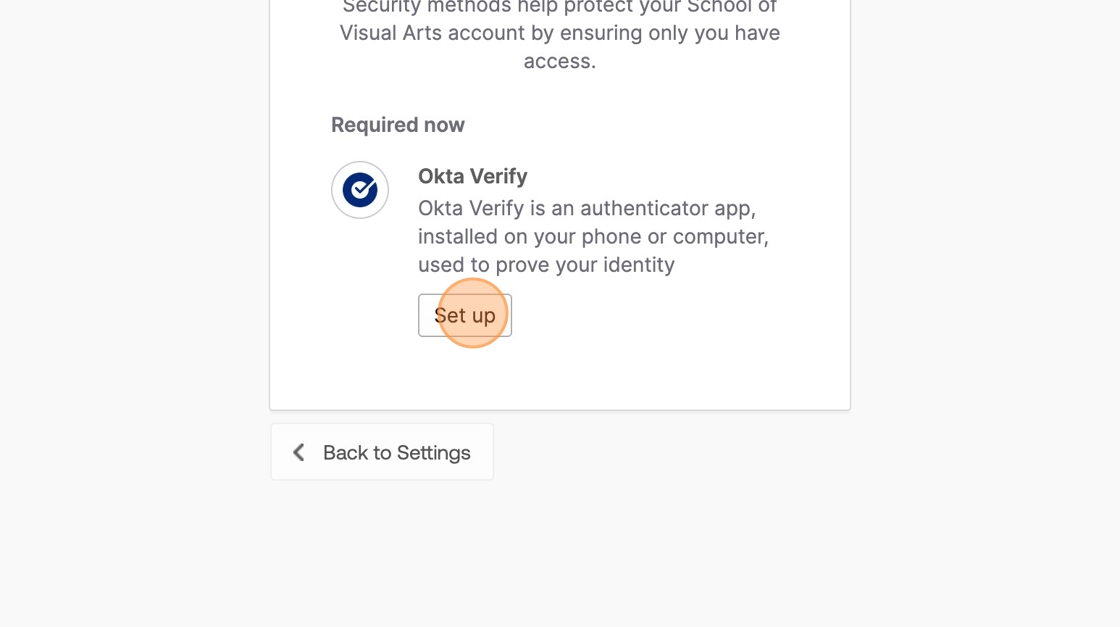This screenshot has height=627, width=1120.
Task: Click the "Visual Arts account by ensuring" line
Action: click(559, 33)
